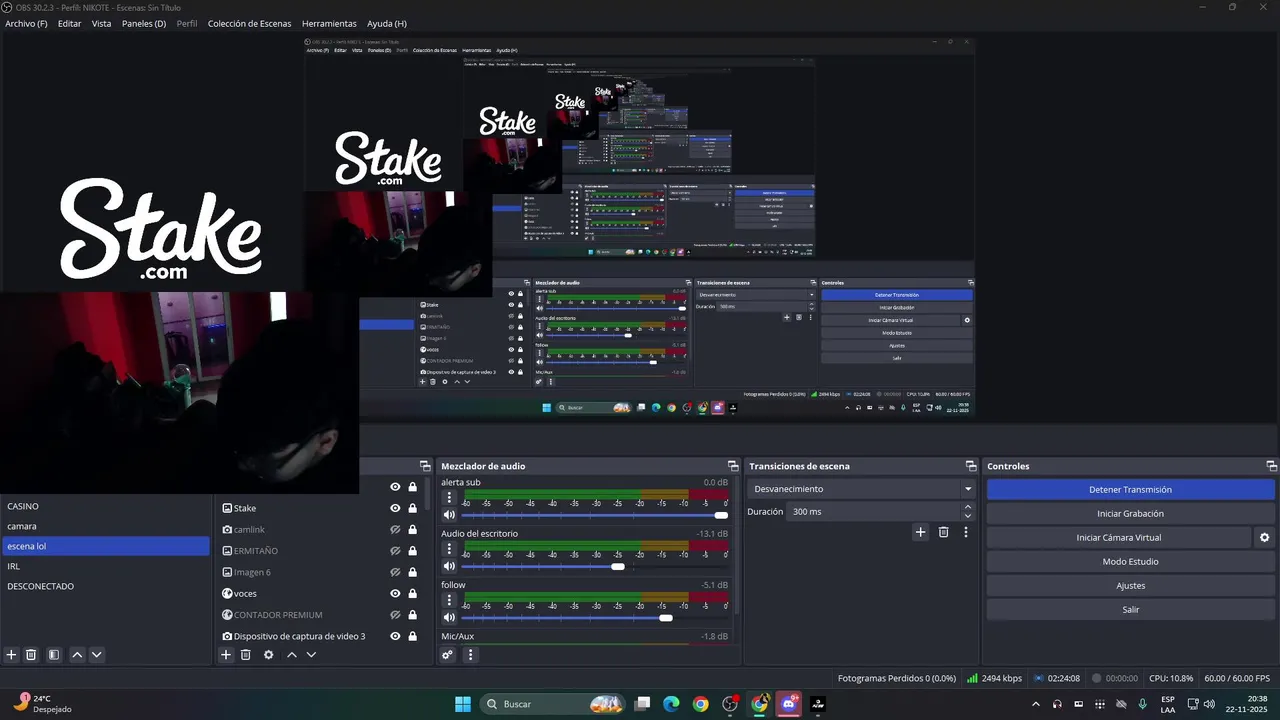Pop out the Transiciones de escena dock
The image size is (1280, 720).
point(971,466)
